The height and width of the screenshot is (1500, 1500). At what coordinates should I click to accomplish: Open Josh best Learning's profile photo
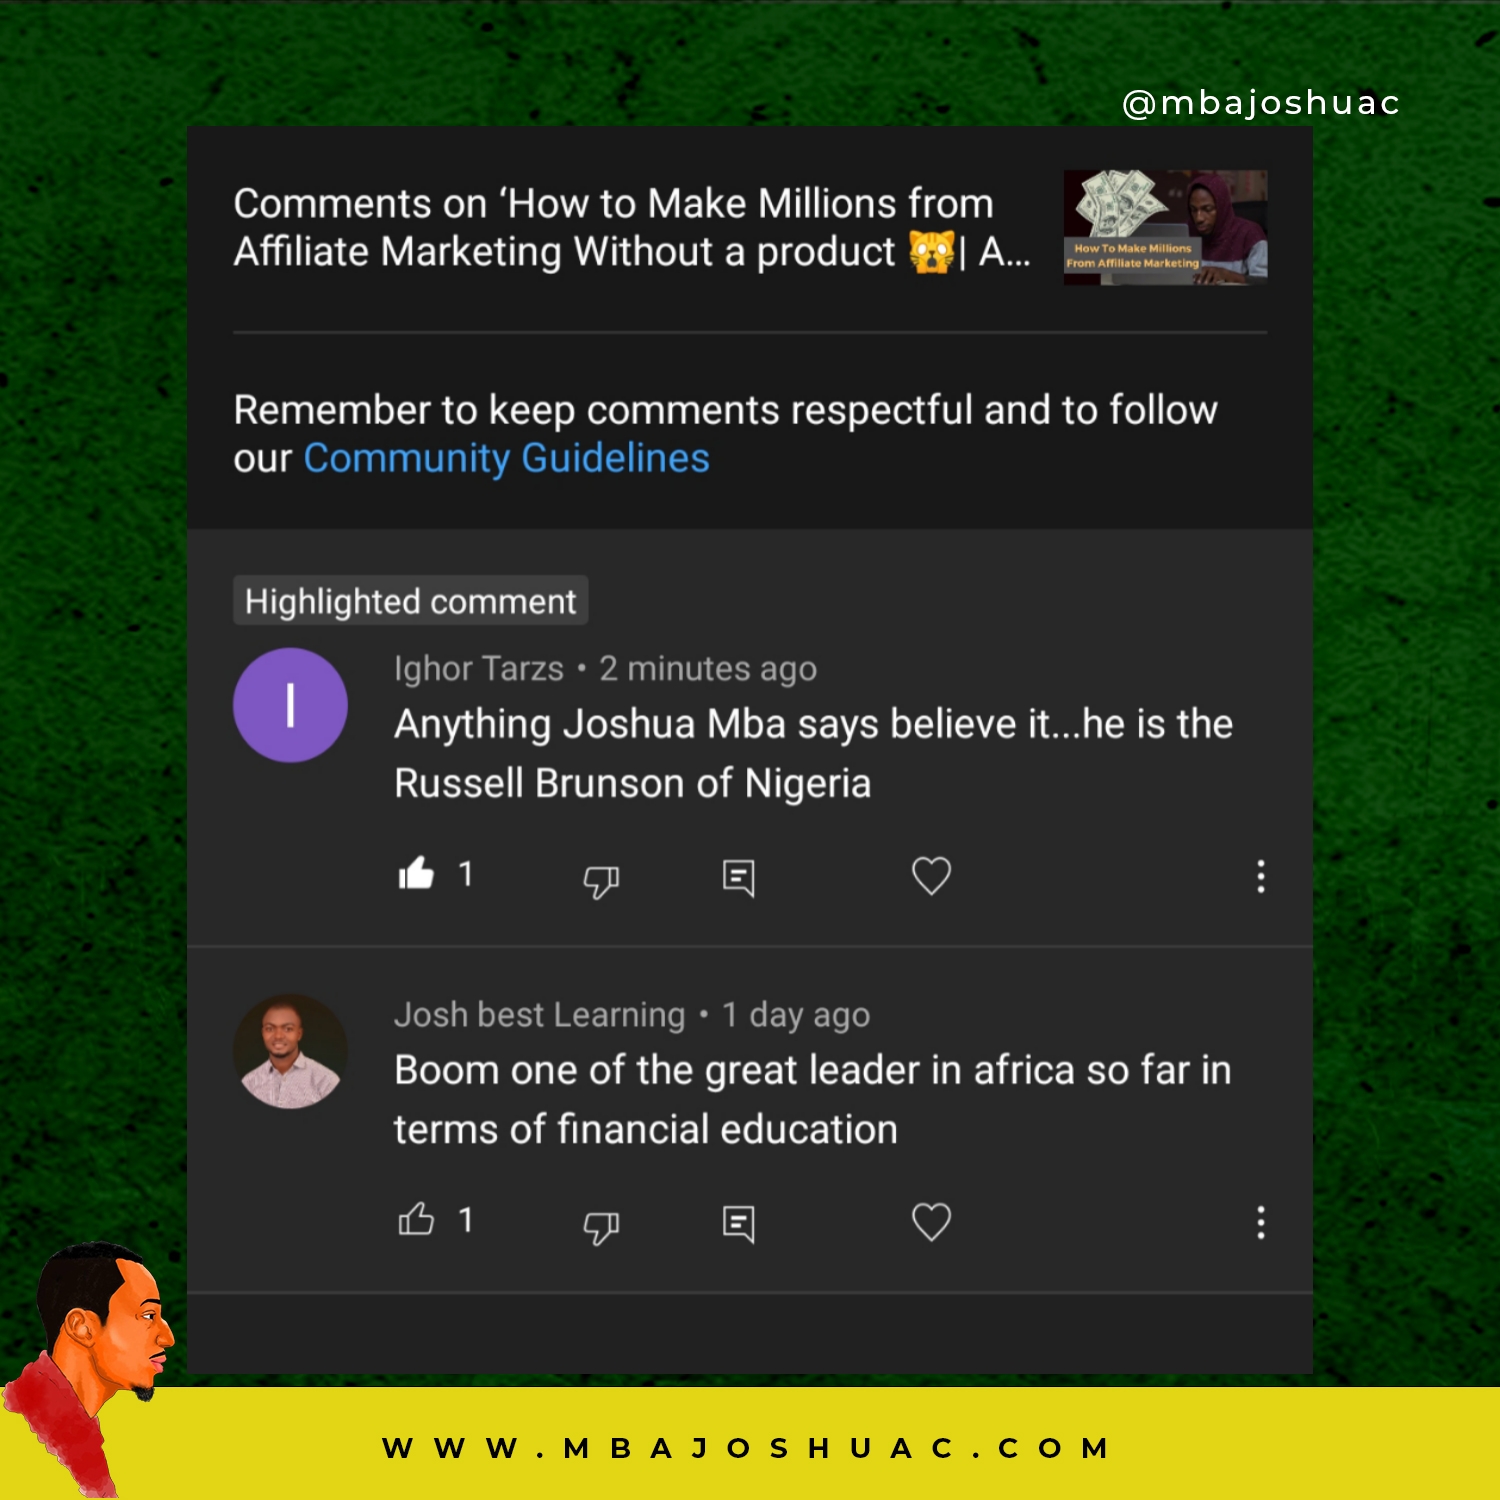(x=290, y=1051)
